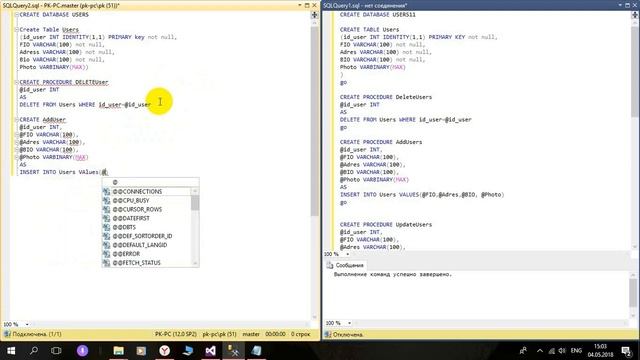Collapse the CREATE DATABASE USERS block
640x360 pixels.
[17, 15]
